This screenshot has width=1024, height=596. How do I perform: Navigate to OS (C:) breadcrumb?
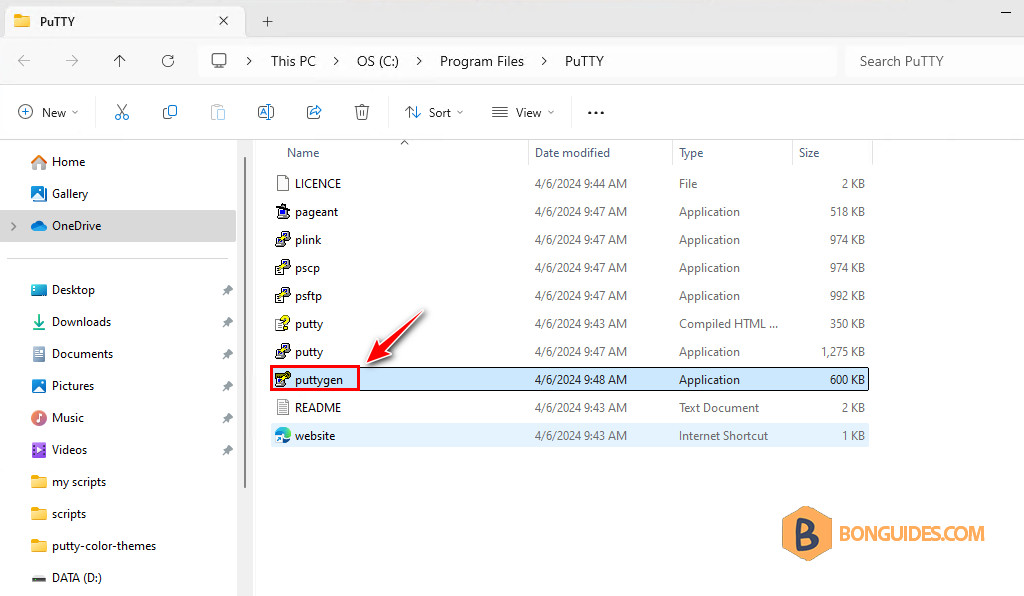click(x=377, y=61)
